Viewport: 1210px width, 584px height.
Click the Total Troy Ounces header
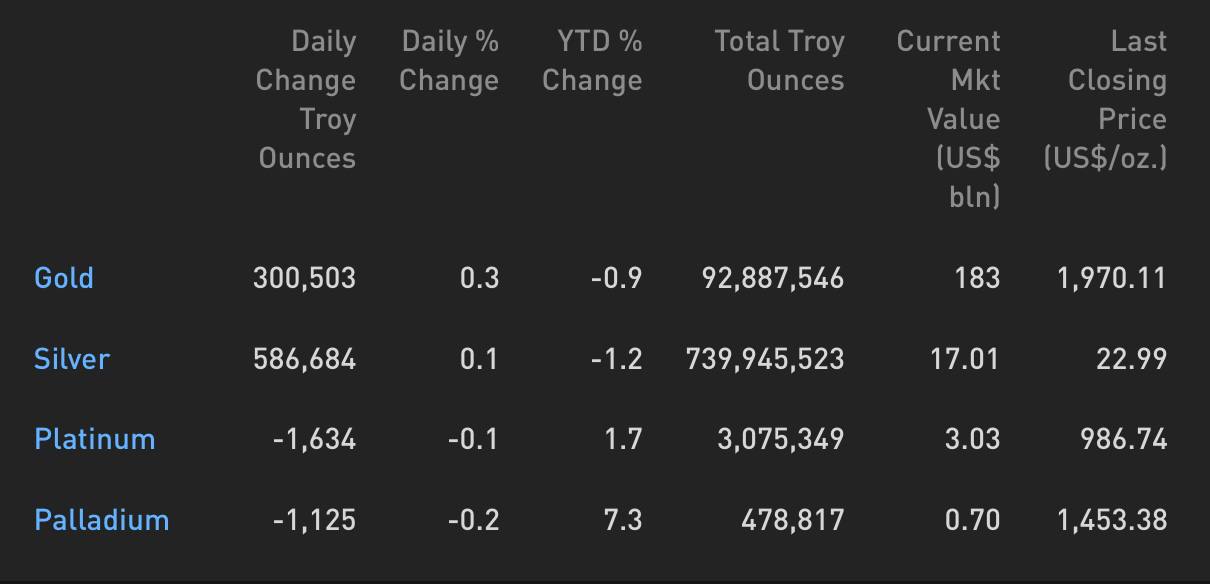click(779, 61)
